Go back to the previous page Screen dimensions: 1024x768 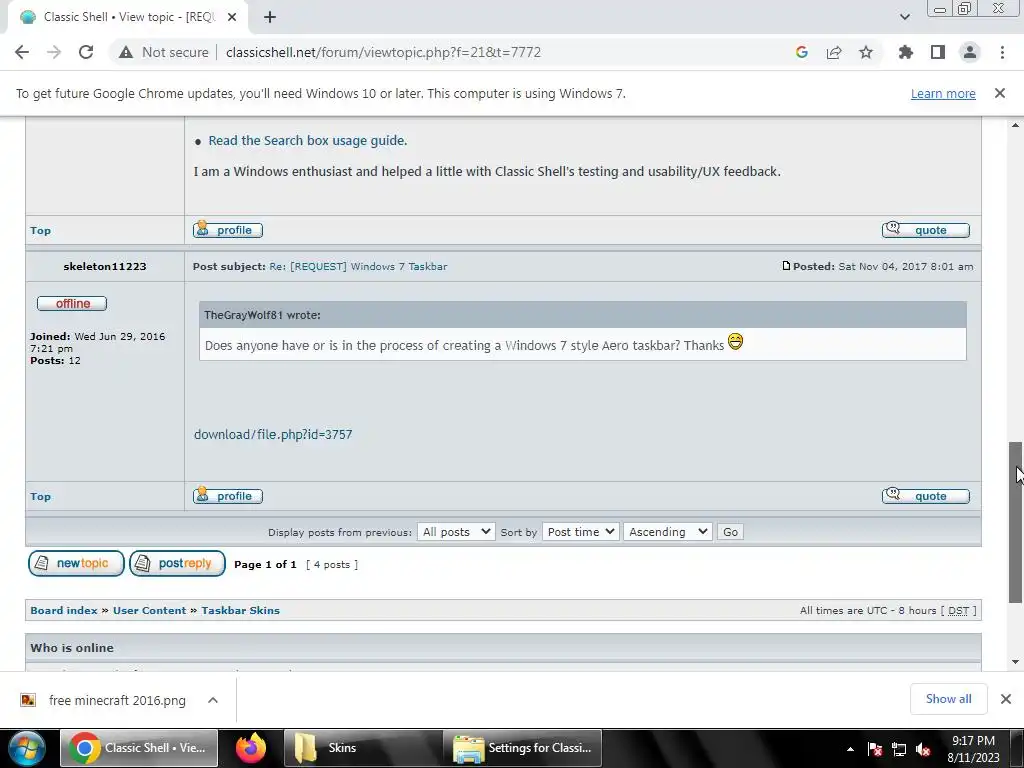[x=22, y=52]
